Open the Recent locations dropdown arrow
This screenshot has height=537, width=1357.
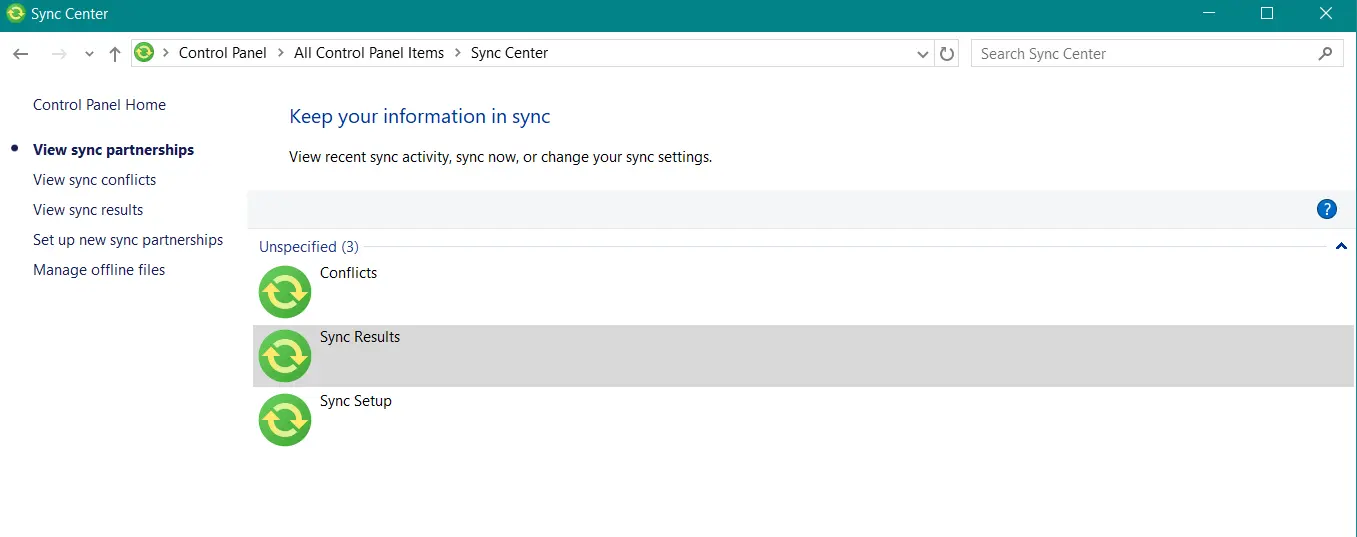coord(89,54)
